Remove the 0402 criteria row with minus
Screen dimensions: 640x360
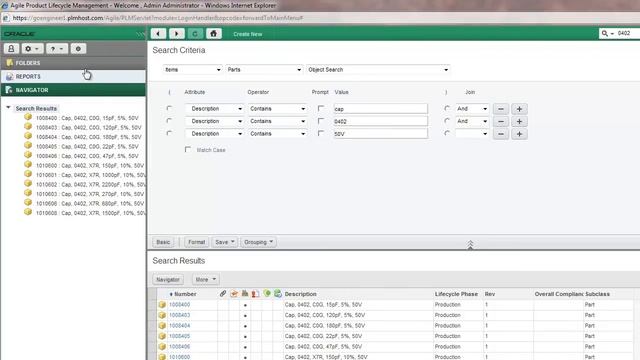[501, 122]
